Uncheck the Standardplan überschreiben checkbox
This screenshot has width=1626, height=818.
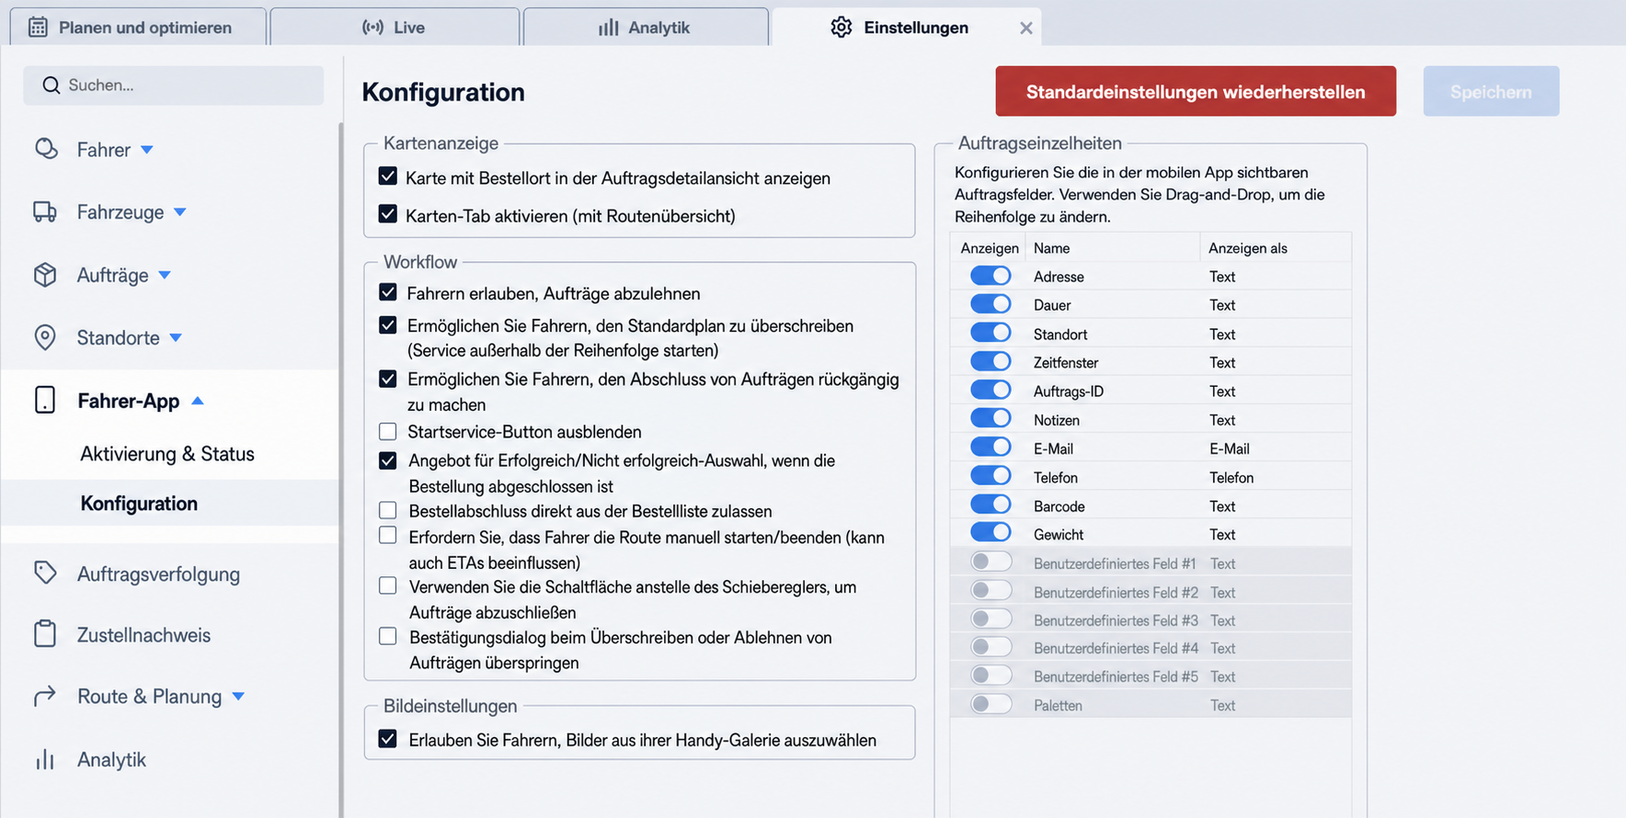[x=388, y=325]
